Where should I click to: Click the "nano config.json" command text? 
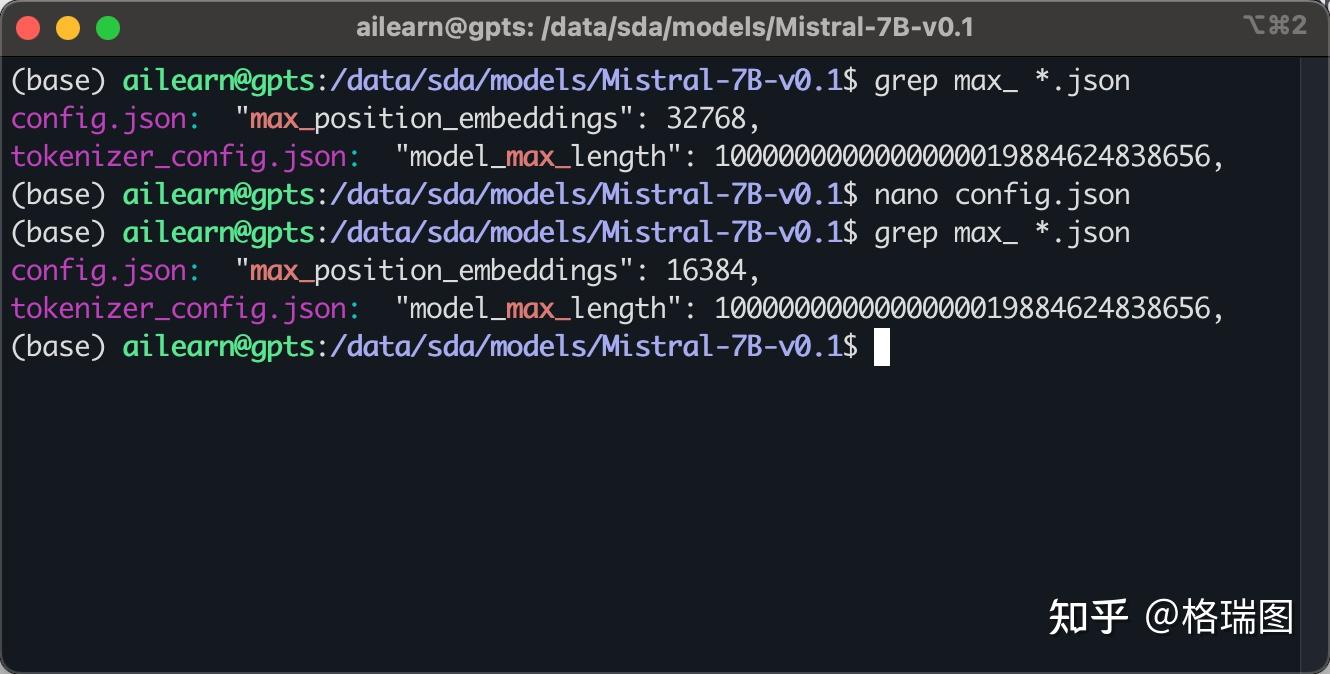pos(1002,194)
